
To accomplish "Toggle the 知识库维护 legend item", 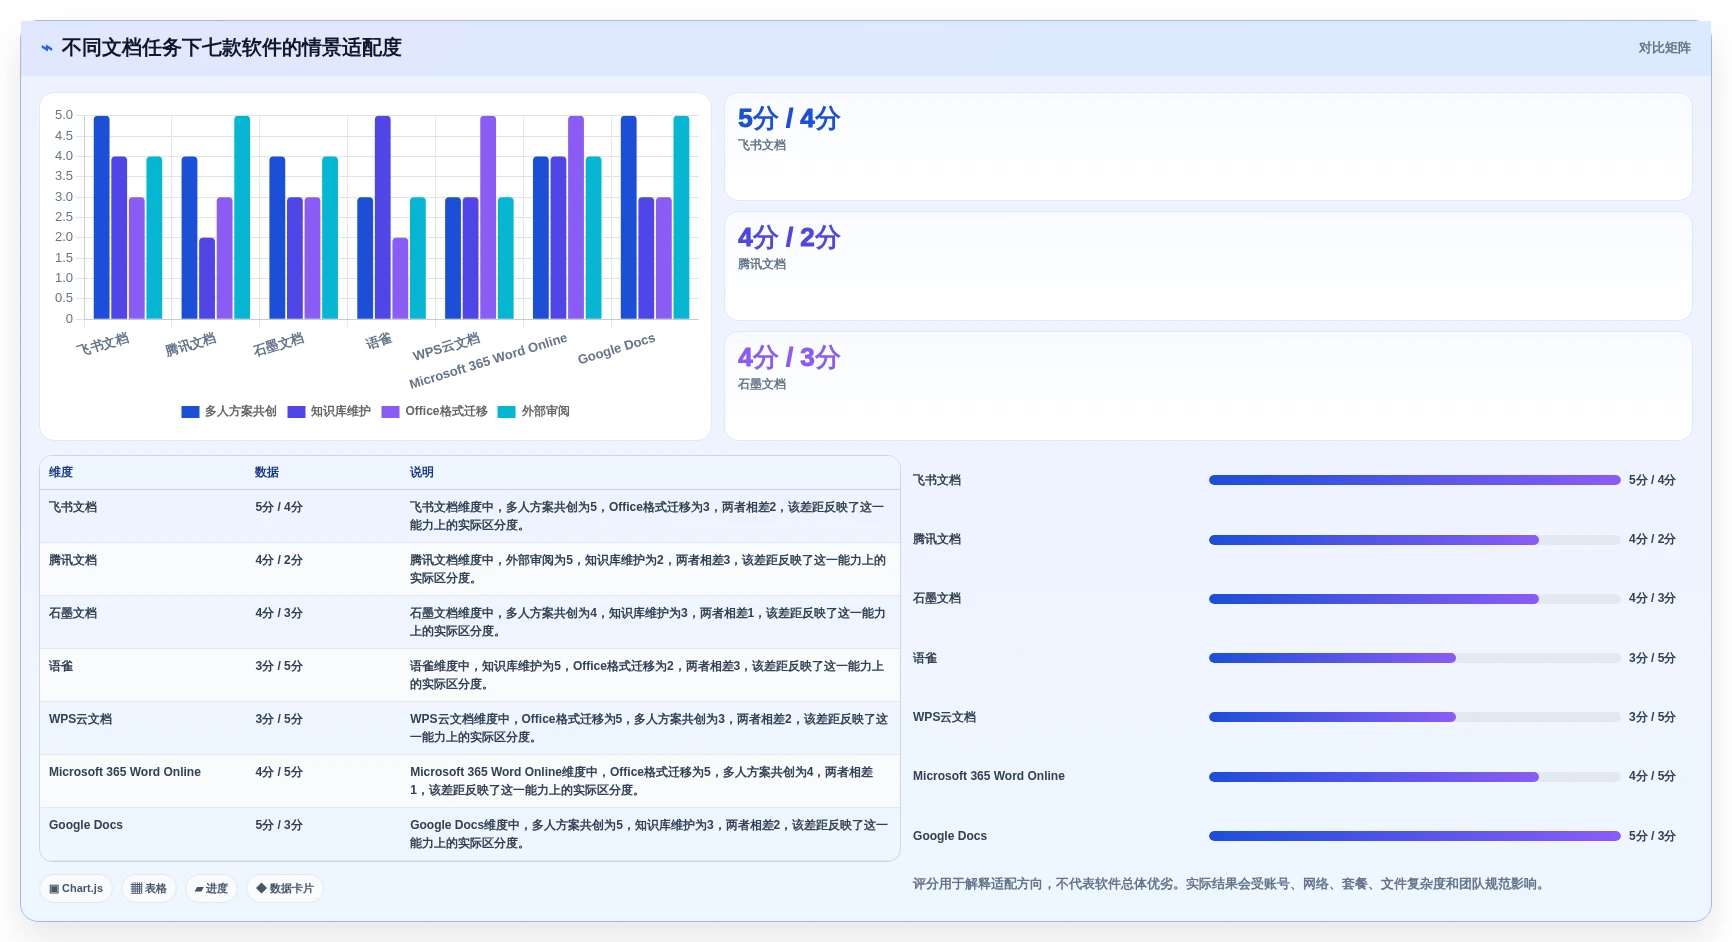I will [329, 411].
